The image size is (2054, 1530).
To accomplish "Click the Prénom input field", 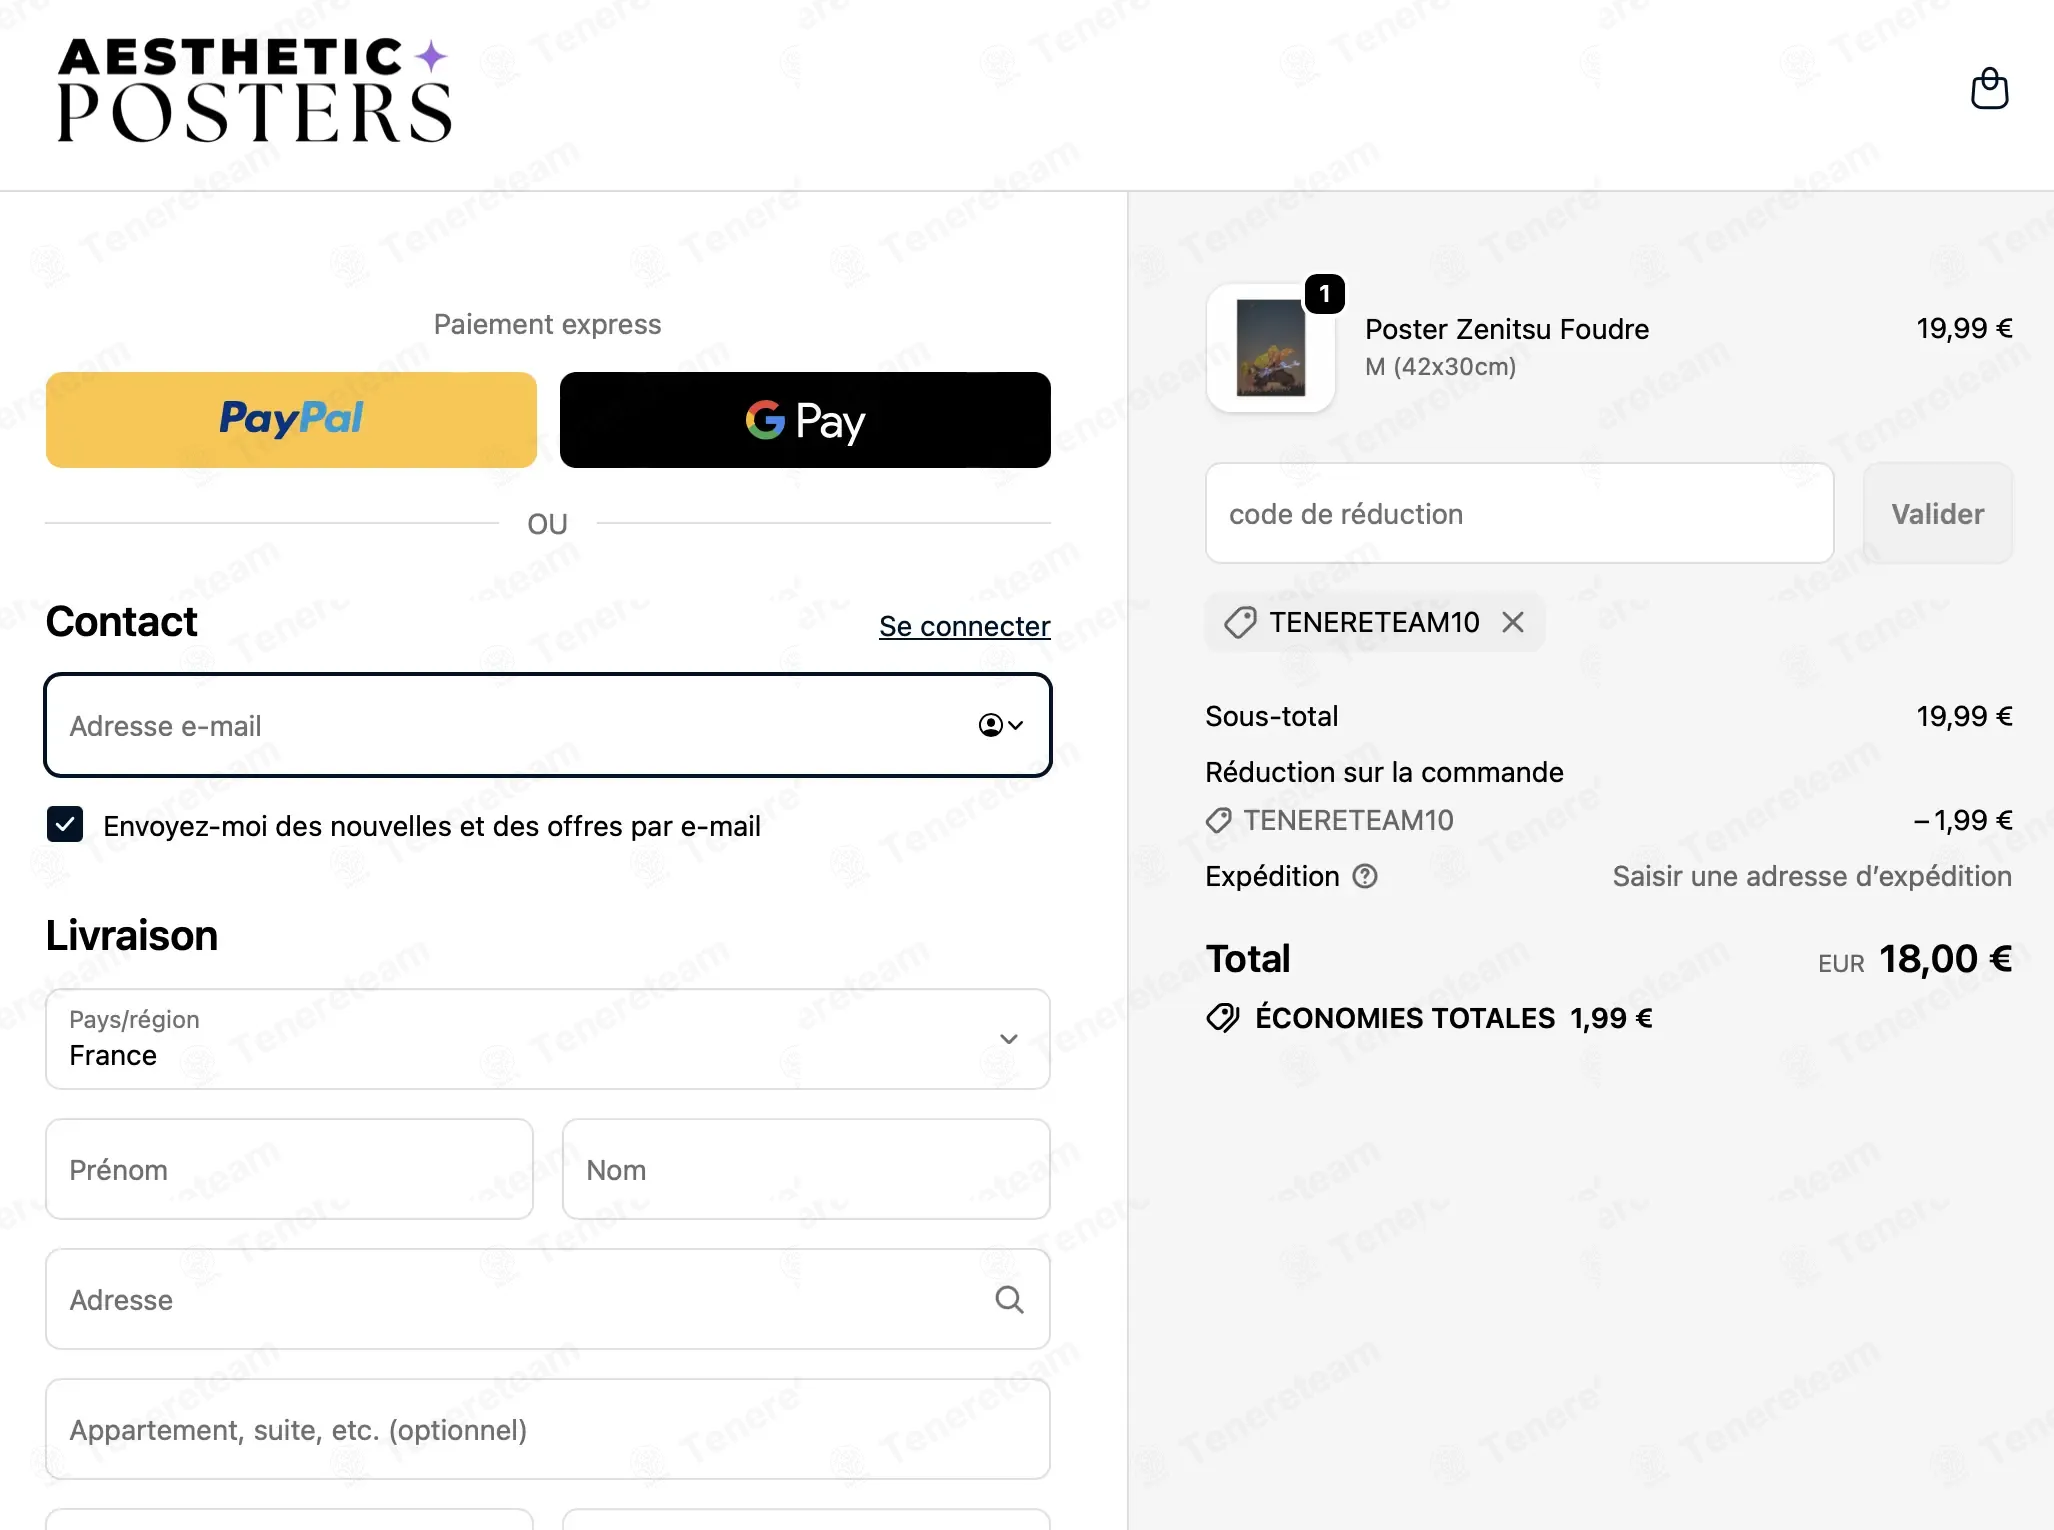I will [290, 1169].
